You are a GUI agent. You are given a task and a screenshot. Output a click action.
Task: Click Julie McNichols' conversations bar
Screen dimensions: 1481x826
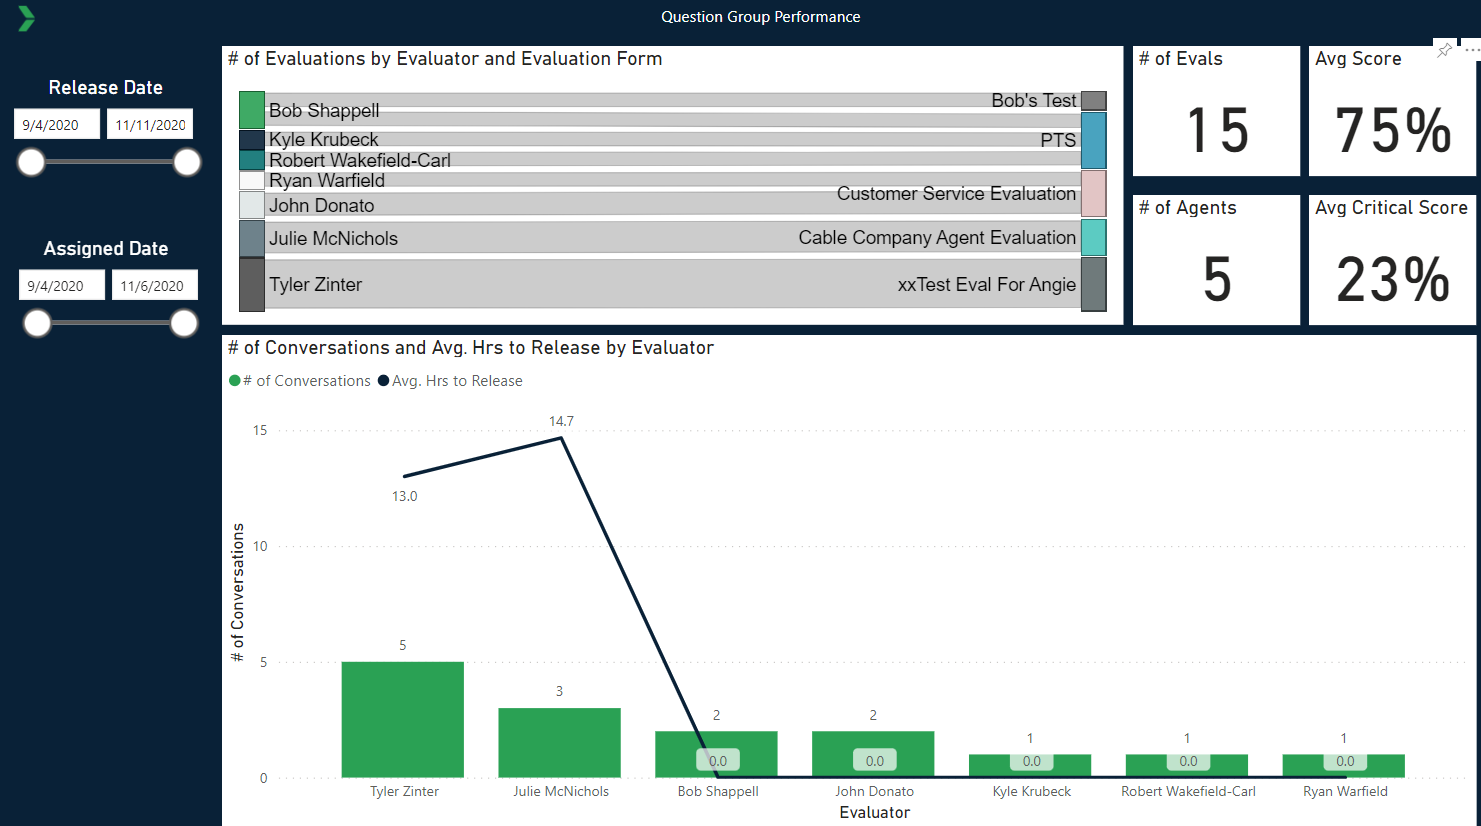(x=560, y=743)
